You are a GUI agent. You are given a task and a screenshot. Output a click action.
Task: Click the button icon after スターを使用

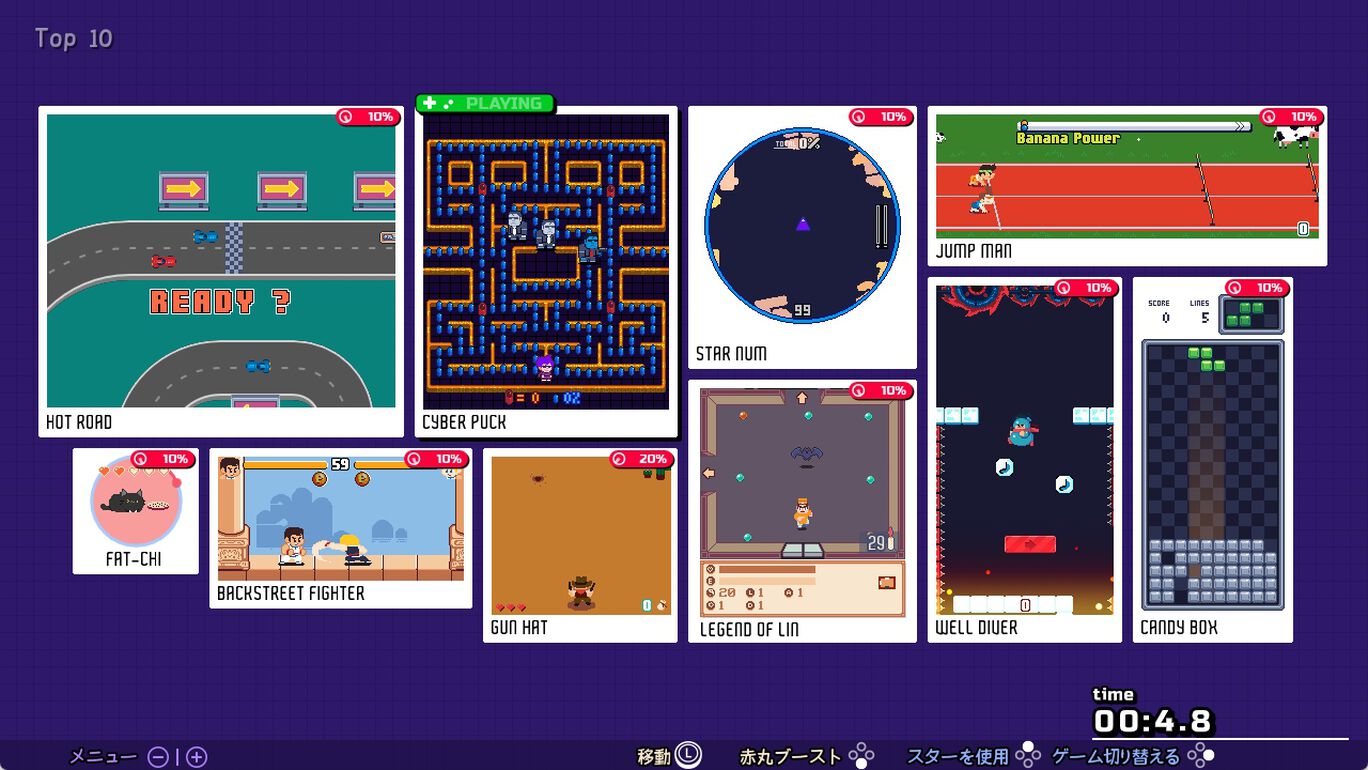[x=1028, y=756]
